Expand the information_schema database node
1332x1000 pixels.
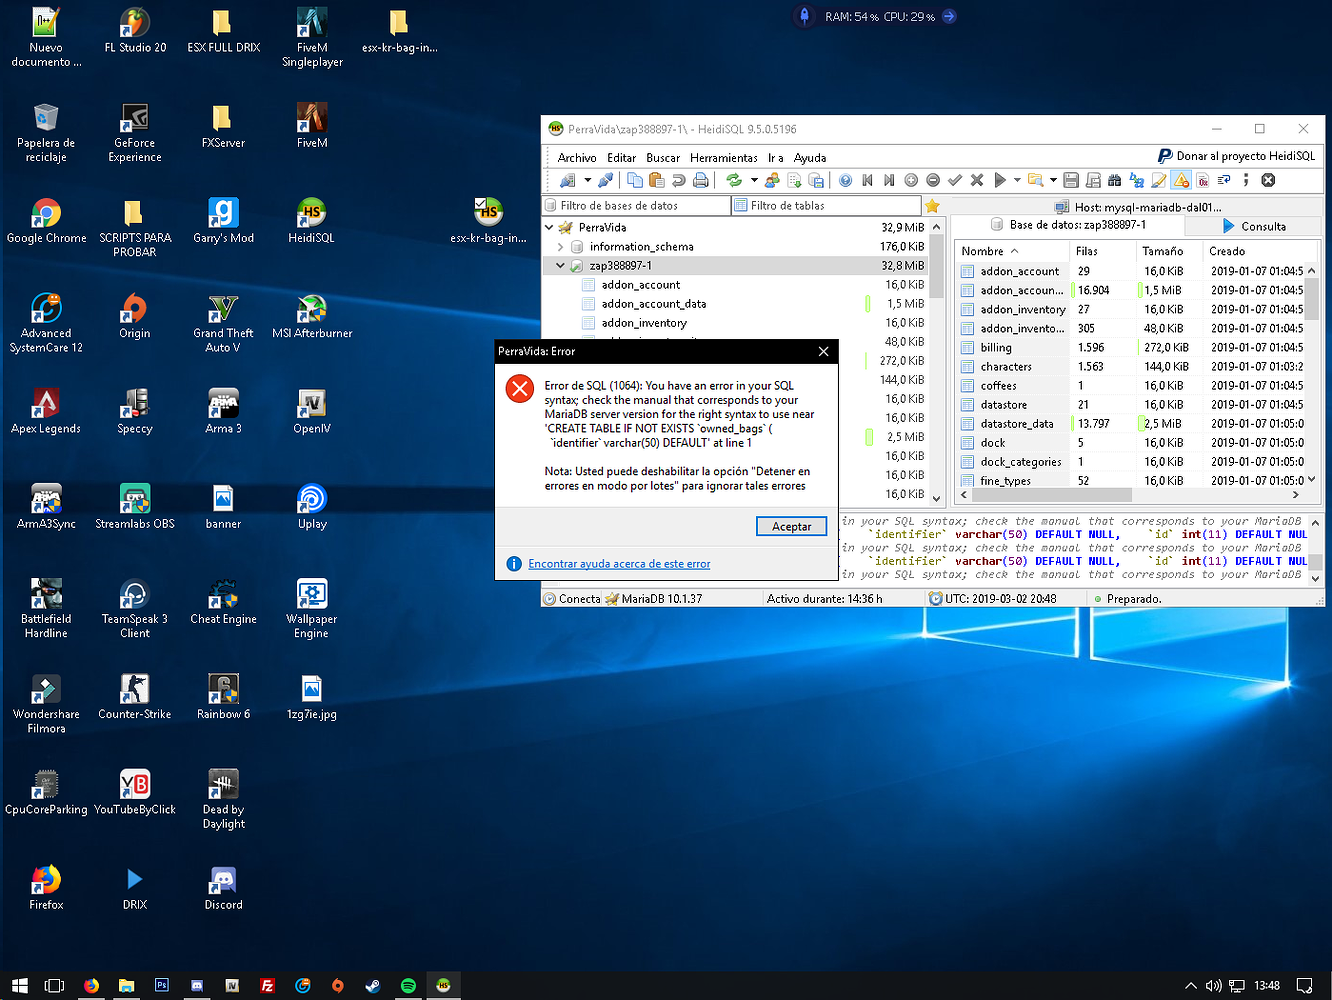coord(561,247)
